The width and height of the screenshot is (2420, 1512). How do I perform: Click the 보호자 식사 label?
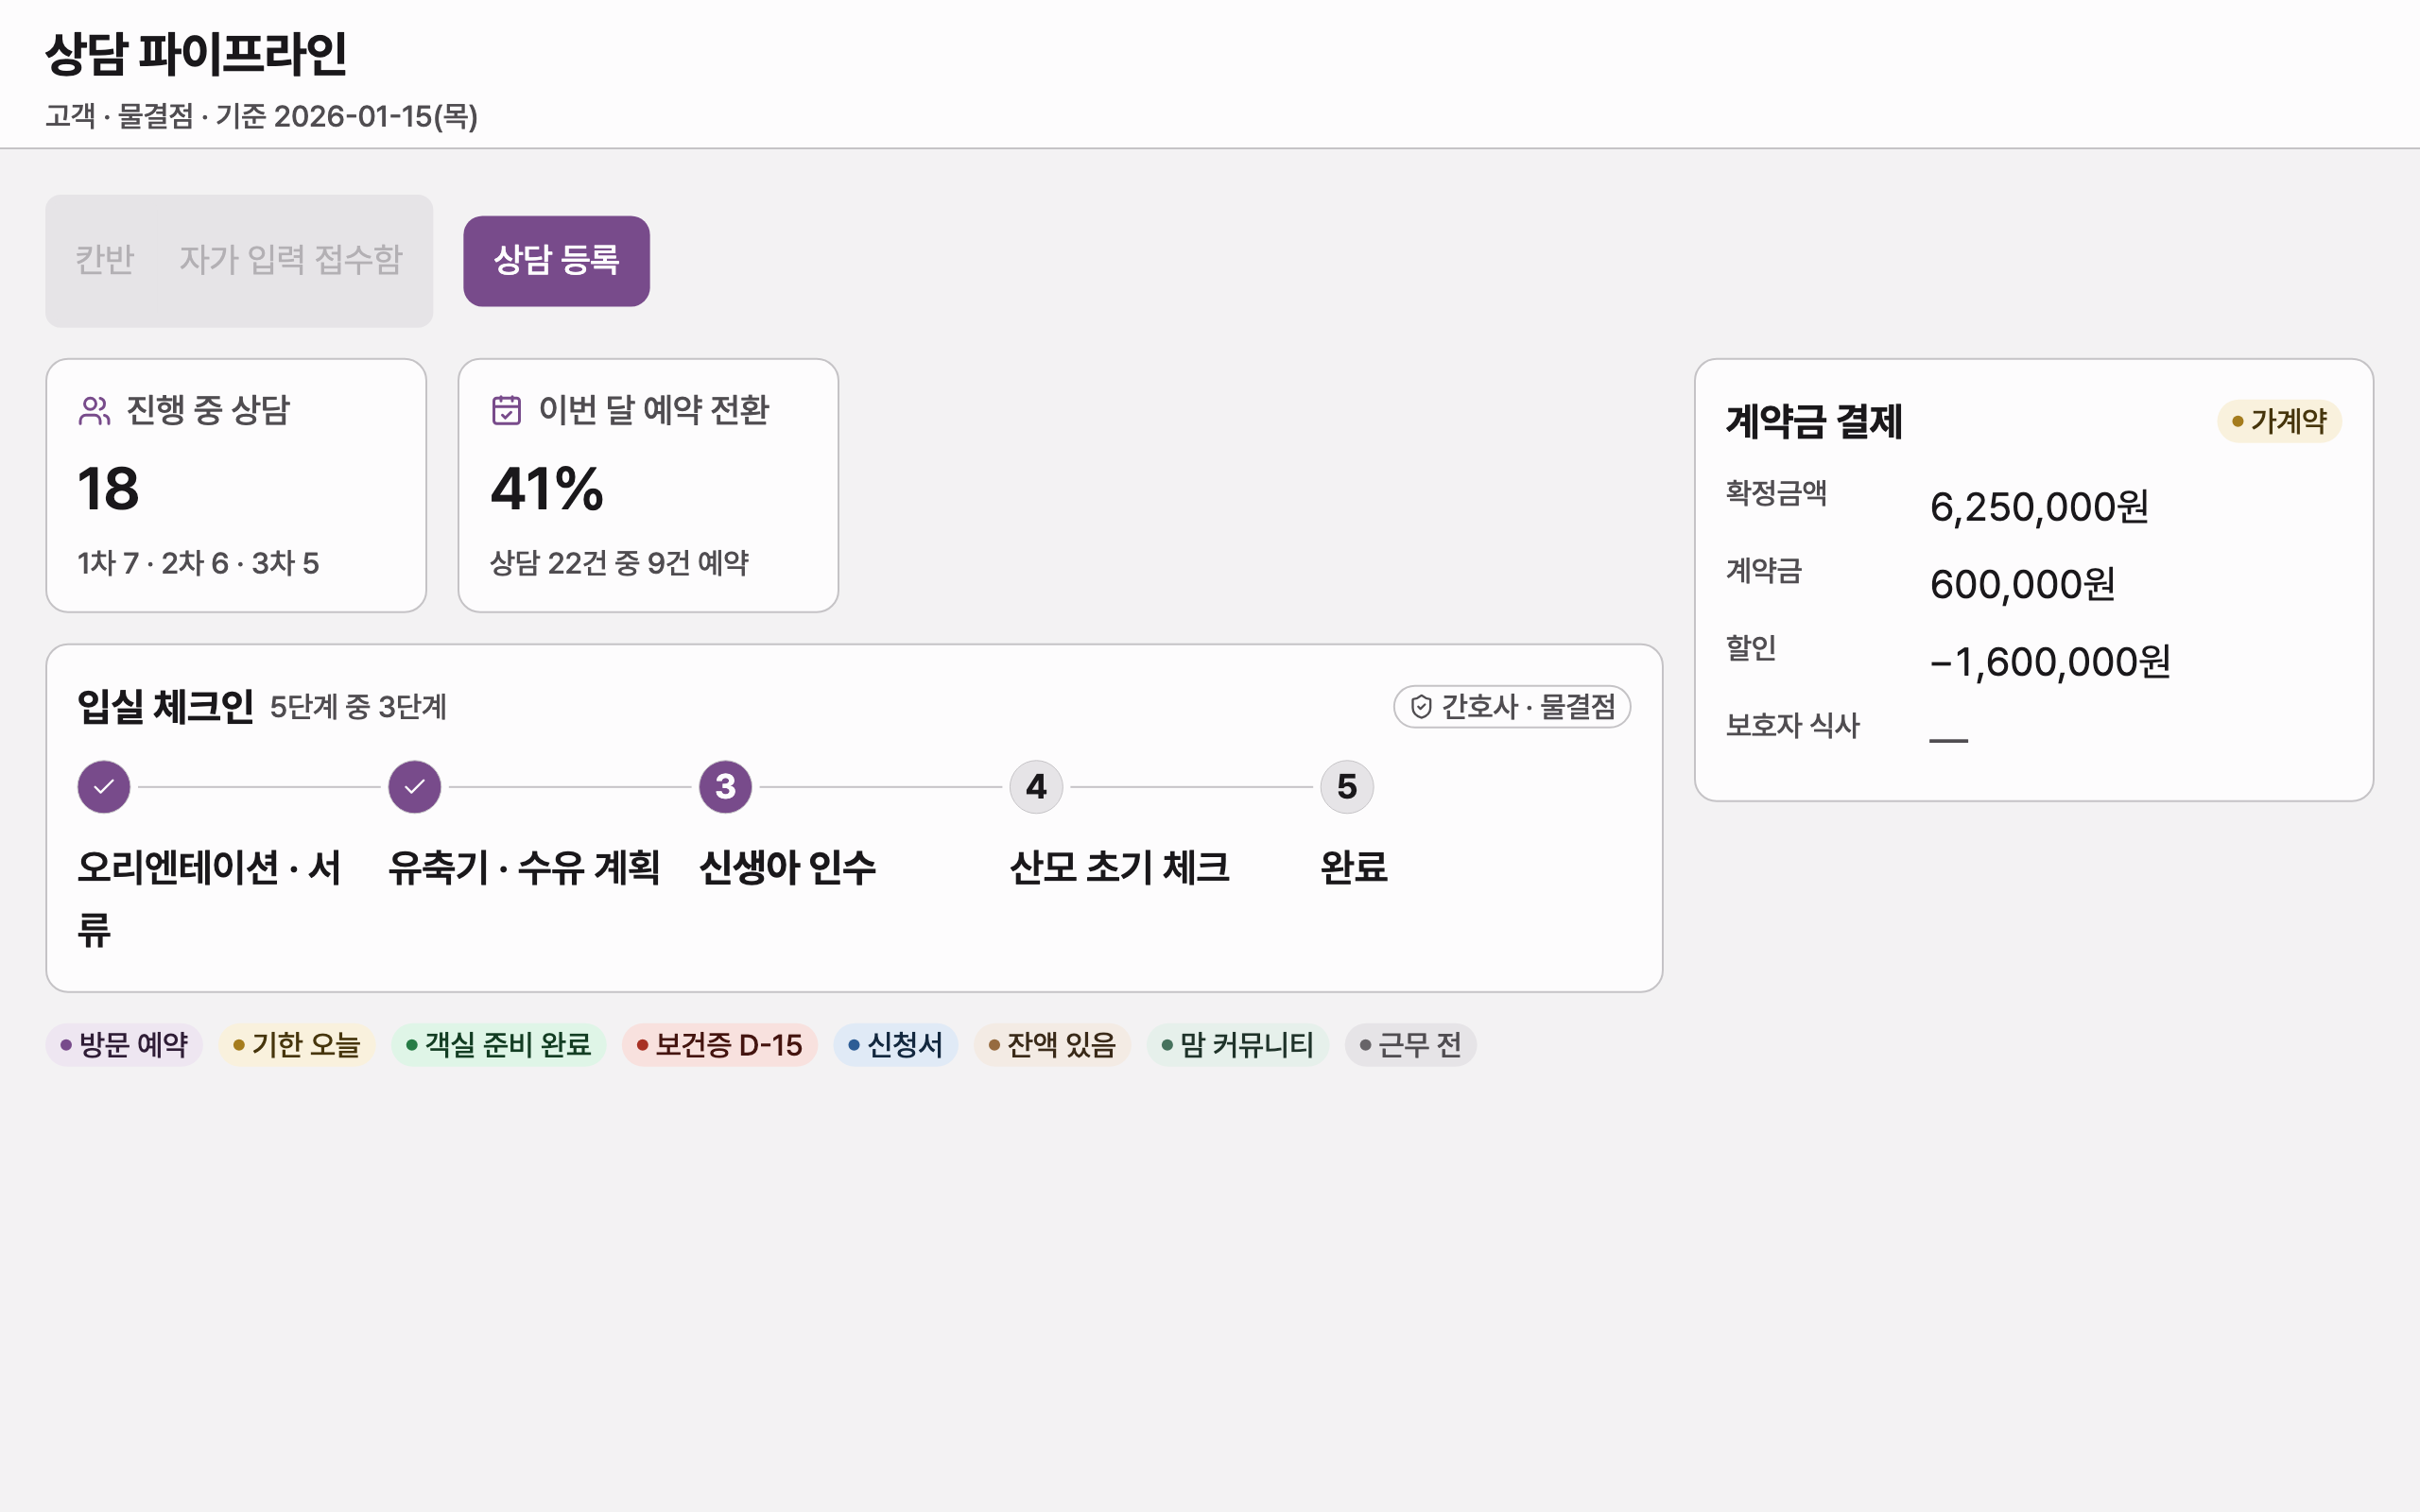(1792, 725)
